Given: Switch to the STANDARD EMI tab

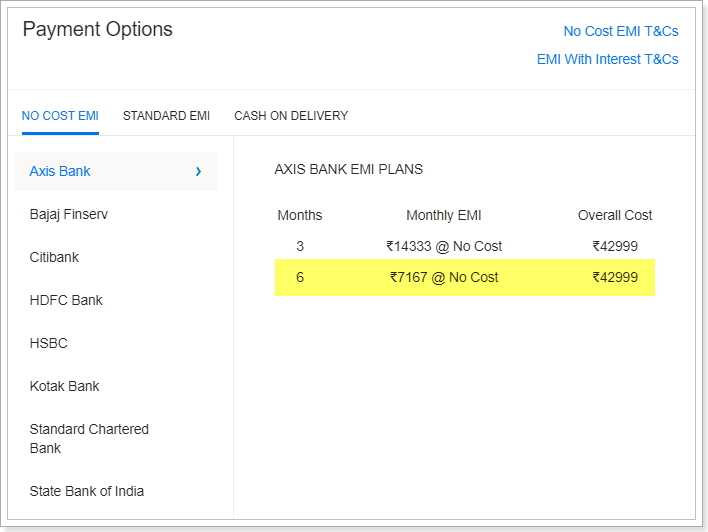Looking at the screenshot, I should click(166, 116).
